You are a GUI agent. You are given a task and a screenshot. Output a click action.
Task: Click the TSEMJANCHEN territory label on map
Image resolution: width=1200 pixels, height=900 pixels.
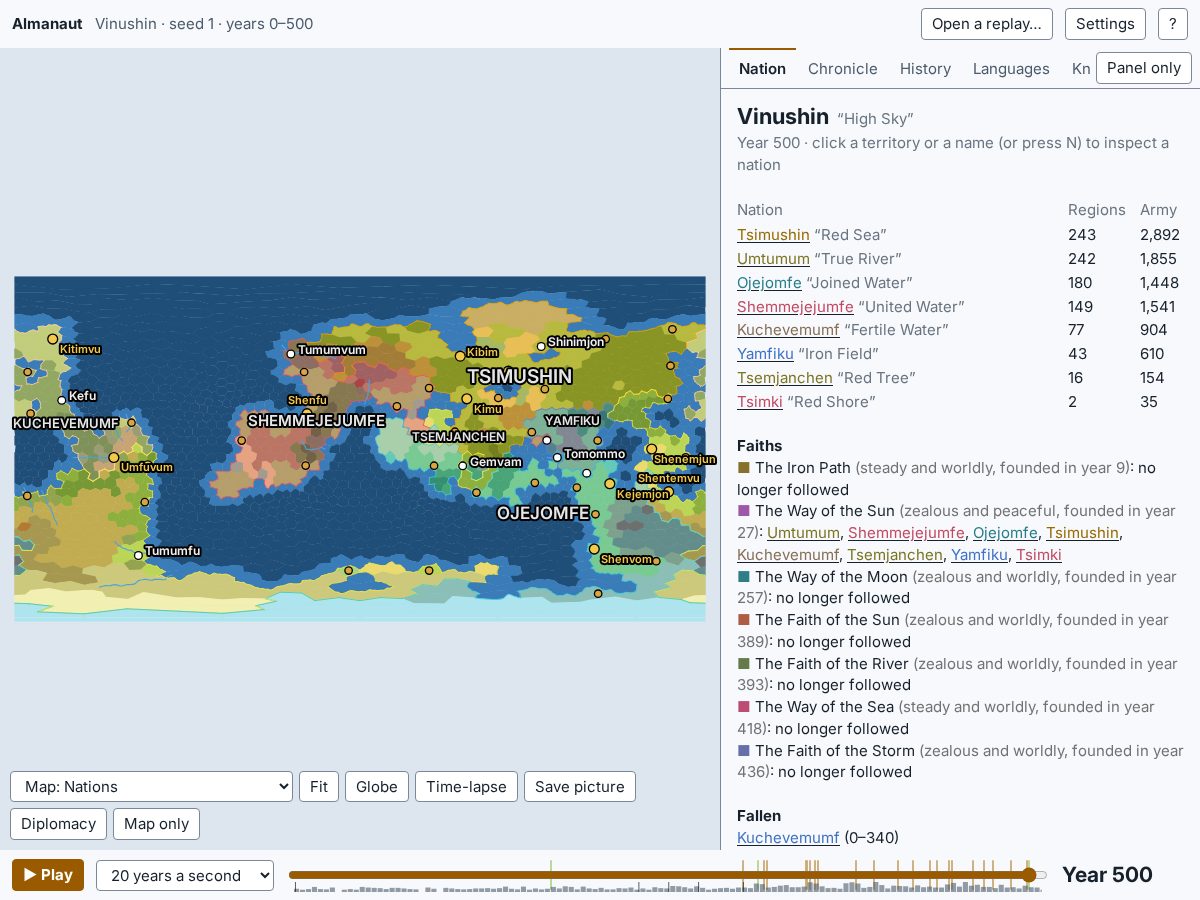coord(459,437)
